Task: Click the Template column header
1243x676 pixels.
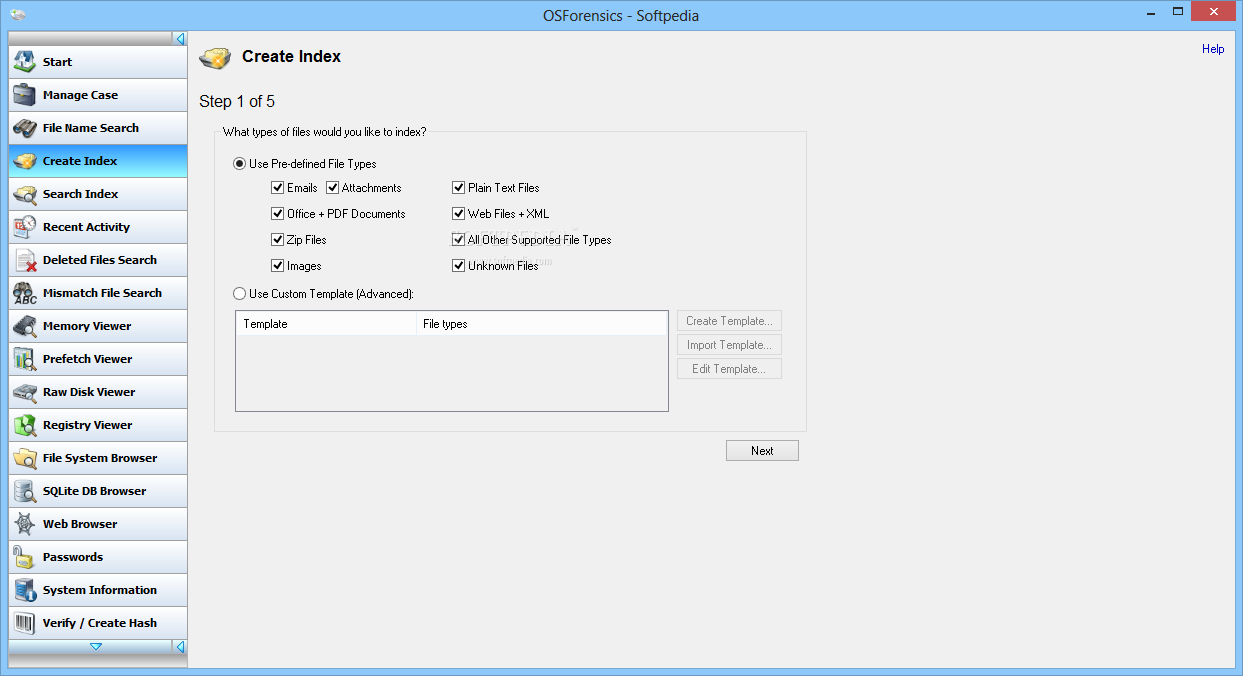Action: point(326,324)
